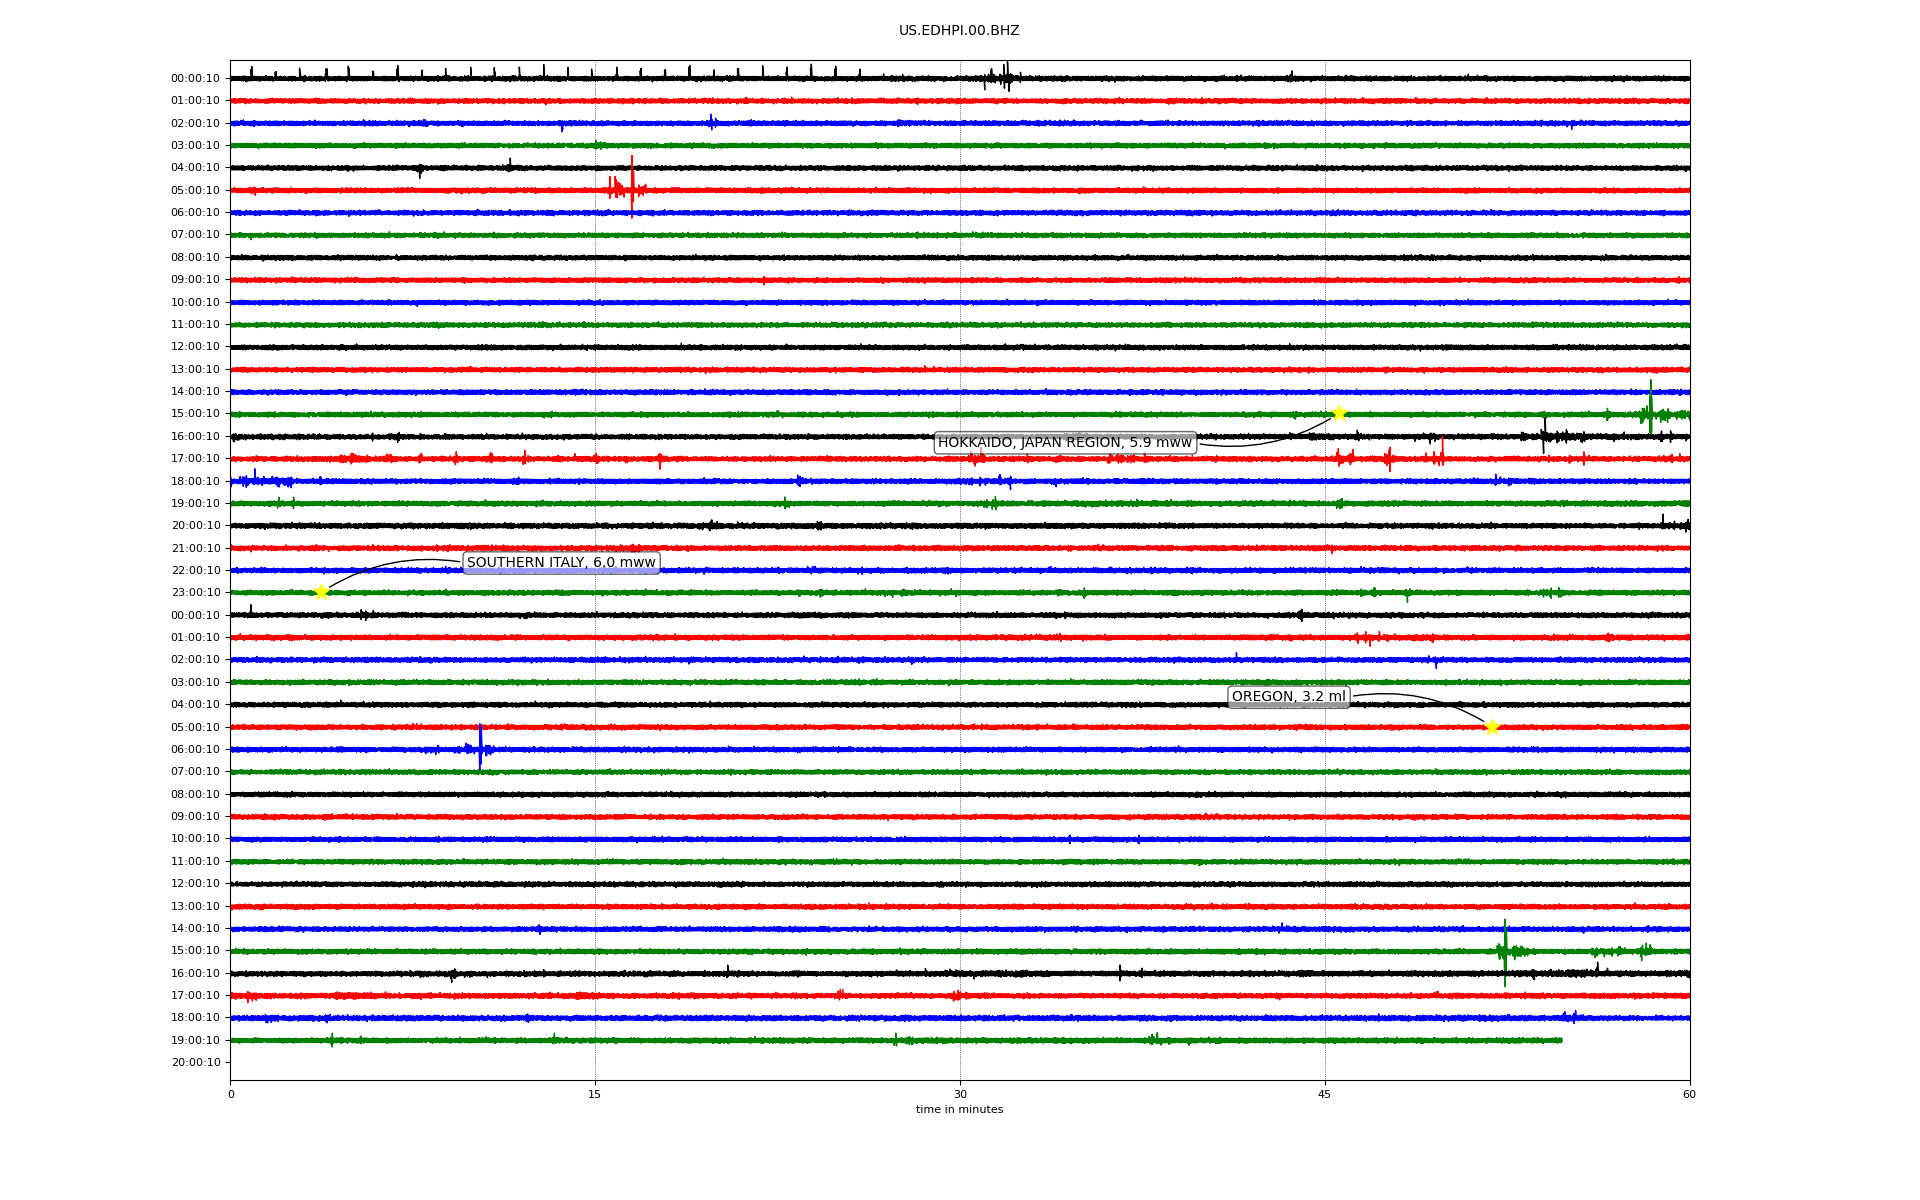
Task: Click the 45 tick on x-axis
Action: click(x=1325, y=1094)
